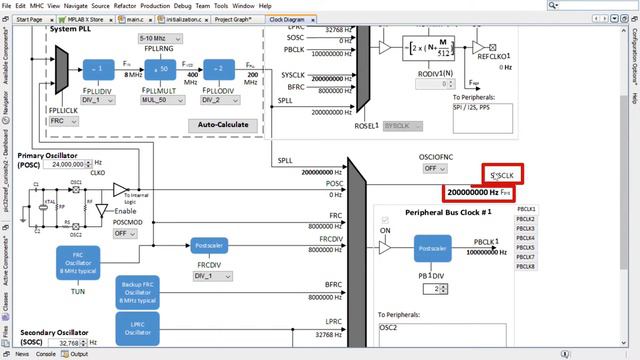Close the Start Page tab
Viewport: 640px width, 360px height.
(x=52, y=20)
